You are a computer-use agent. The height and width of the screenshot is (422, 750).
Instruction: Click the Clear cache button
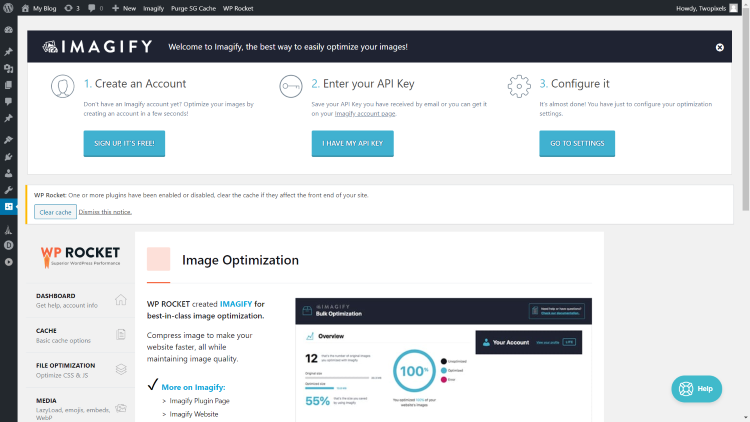[55, 212]
